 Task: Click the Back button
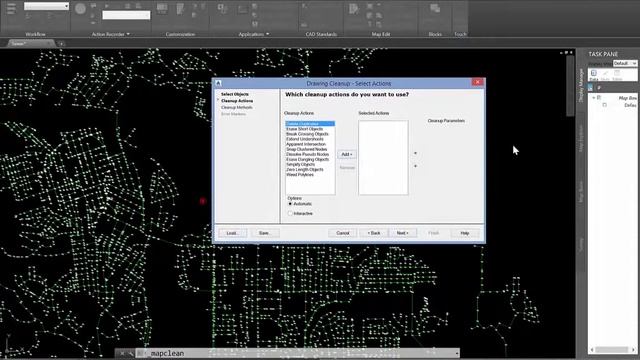click(373, 233)
